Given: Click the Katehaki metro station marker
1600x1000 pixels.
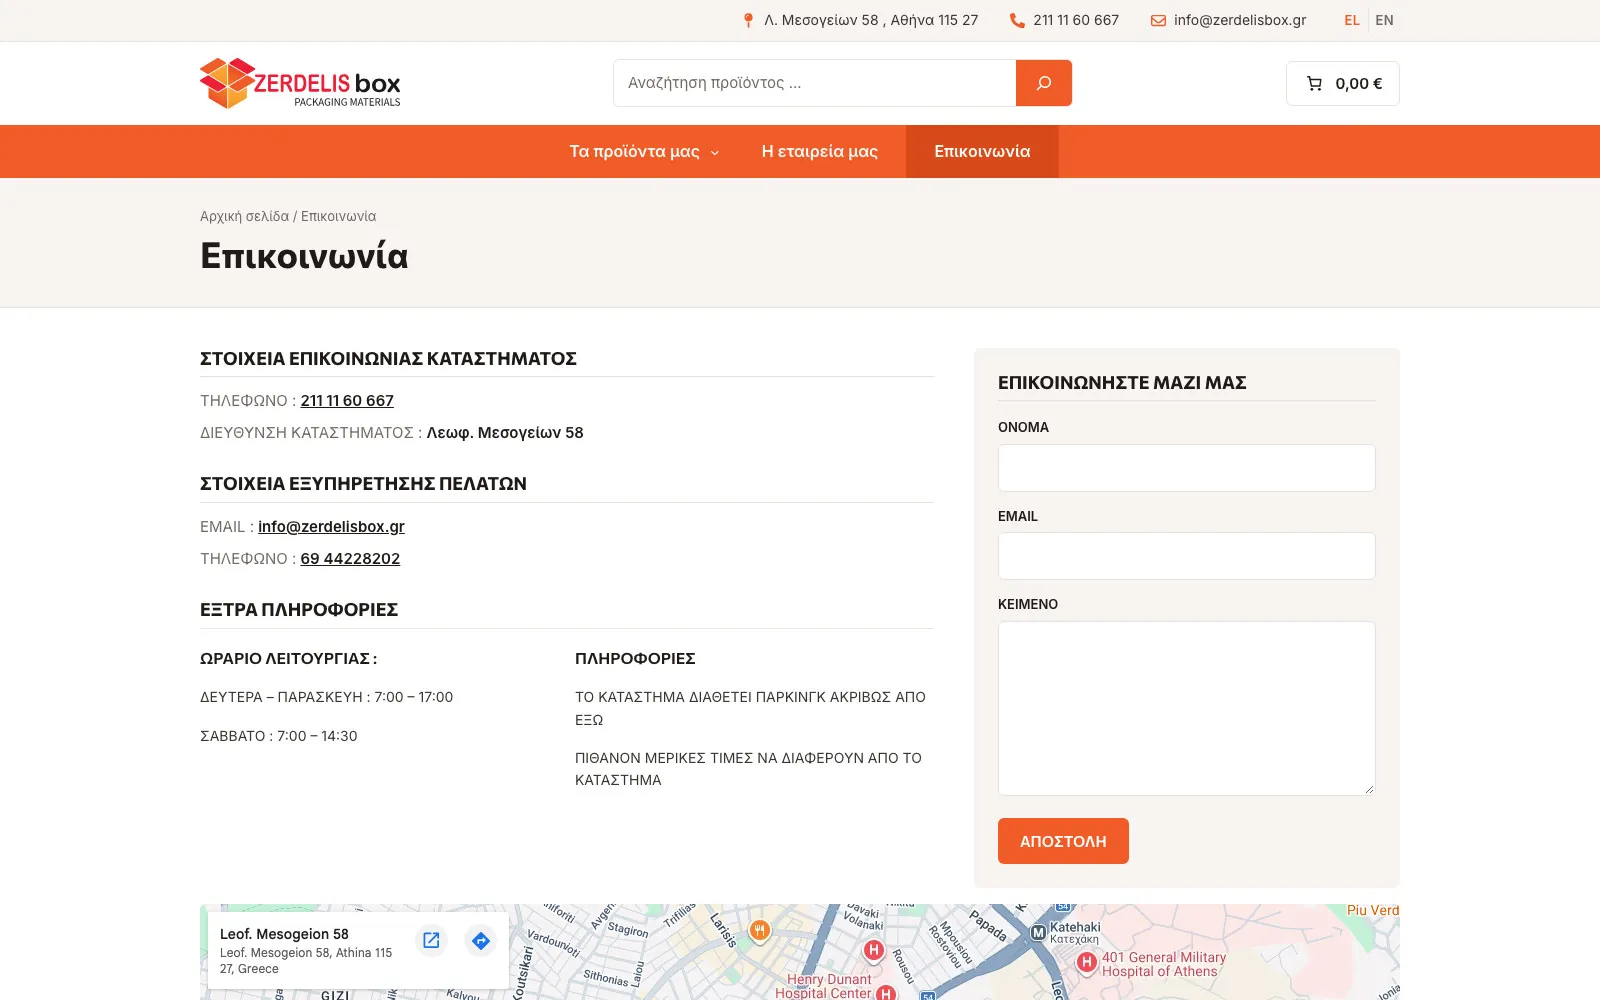Looking at the screenshot, I should tap(1038, 932).
